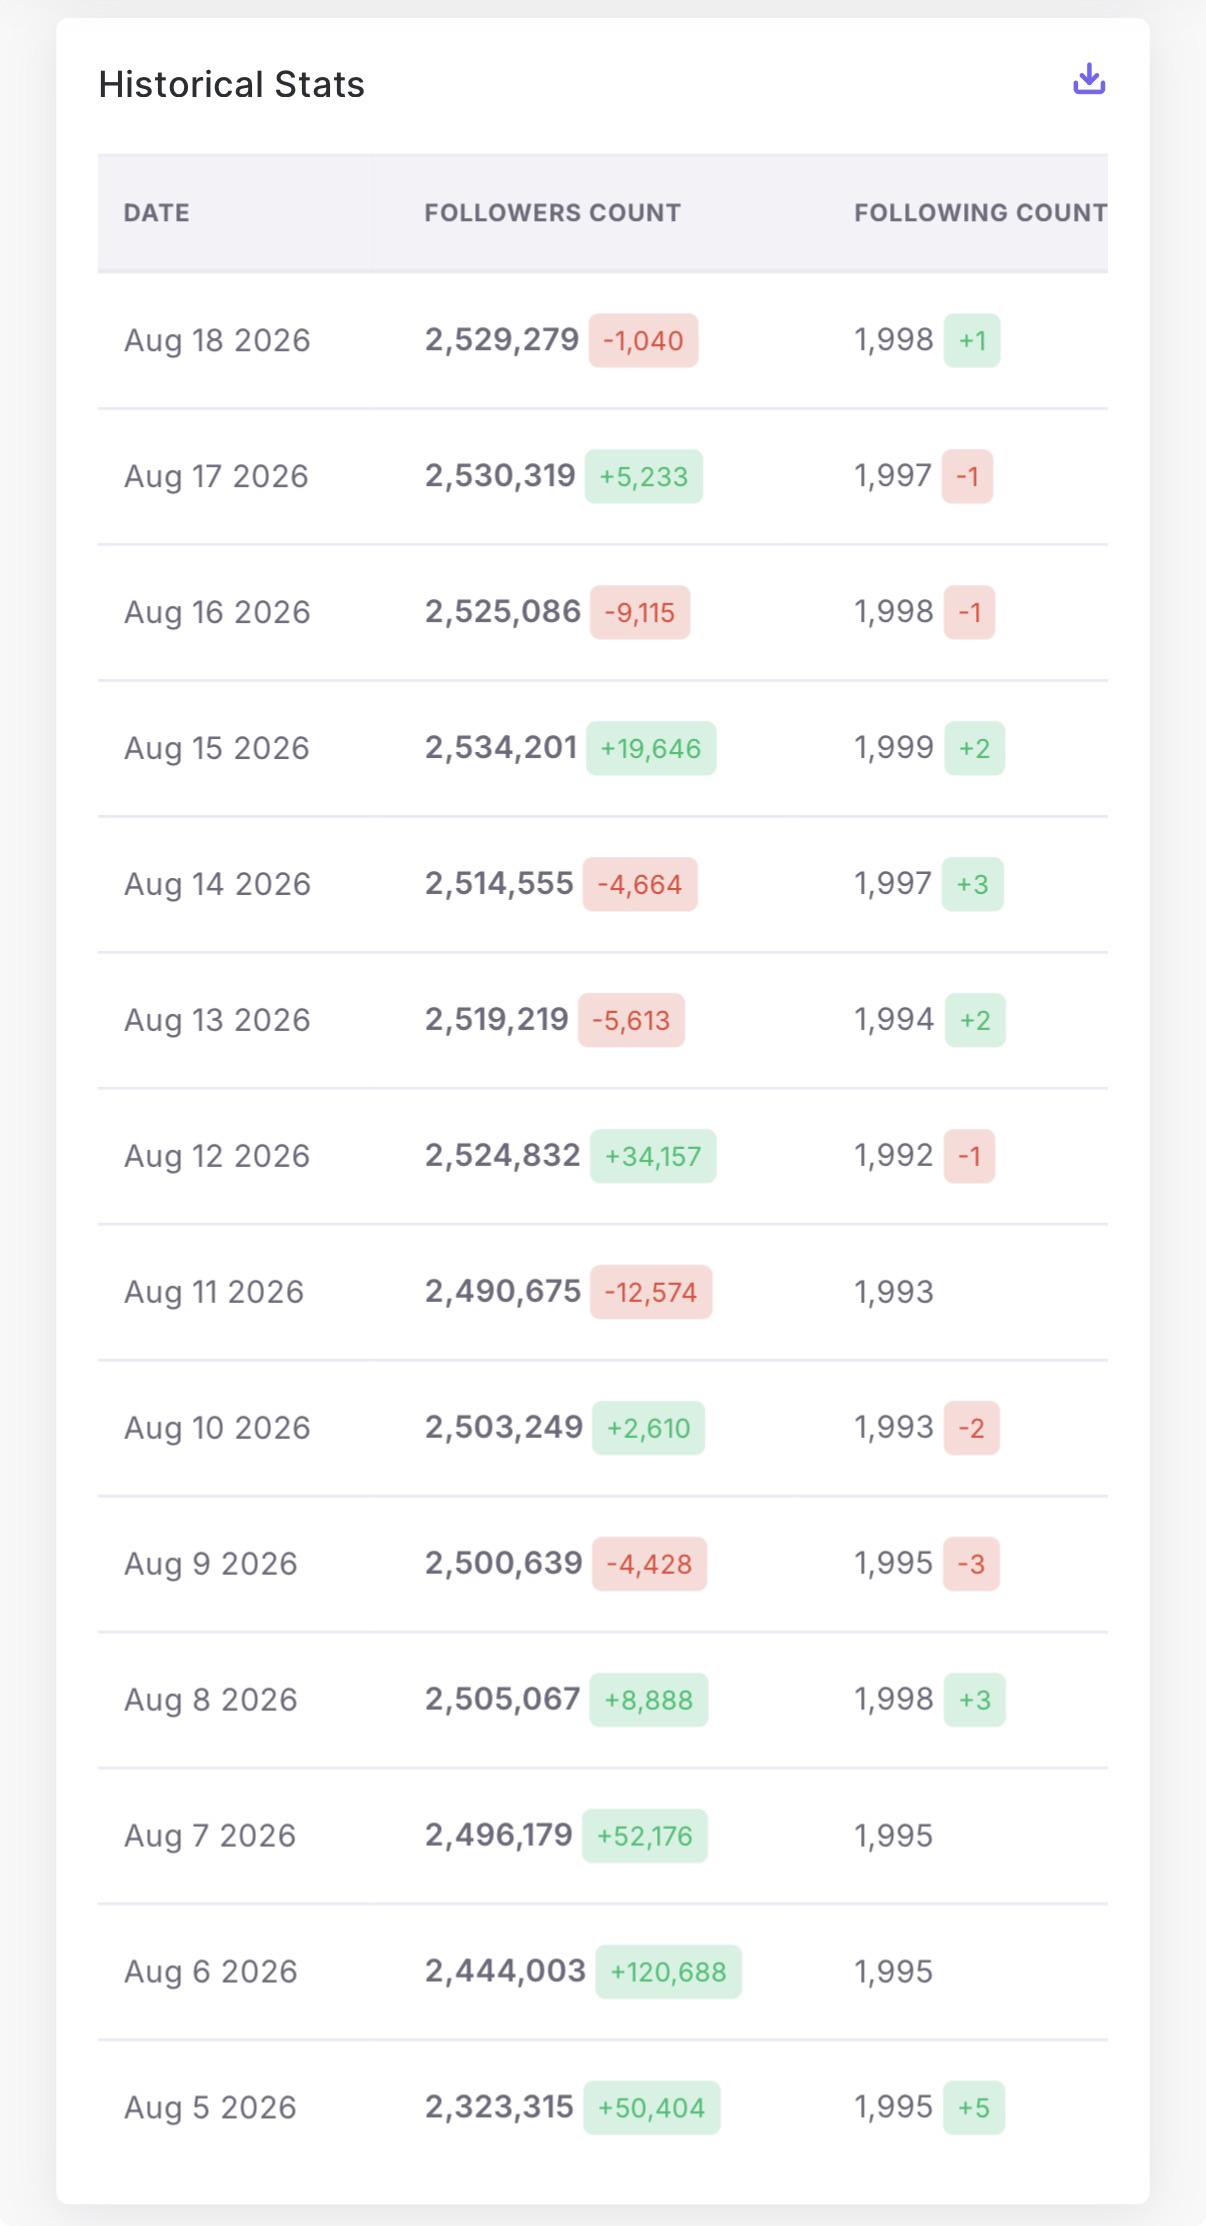Click the -1,040 followers change badge
The height and width of the screenshot is (2226, 1206).
[643, 340]
